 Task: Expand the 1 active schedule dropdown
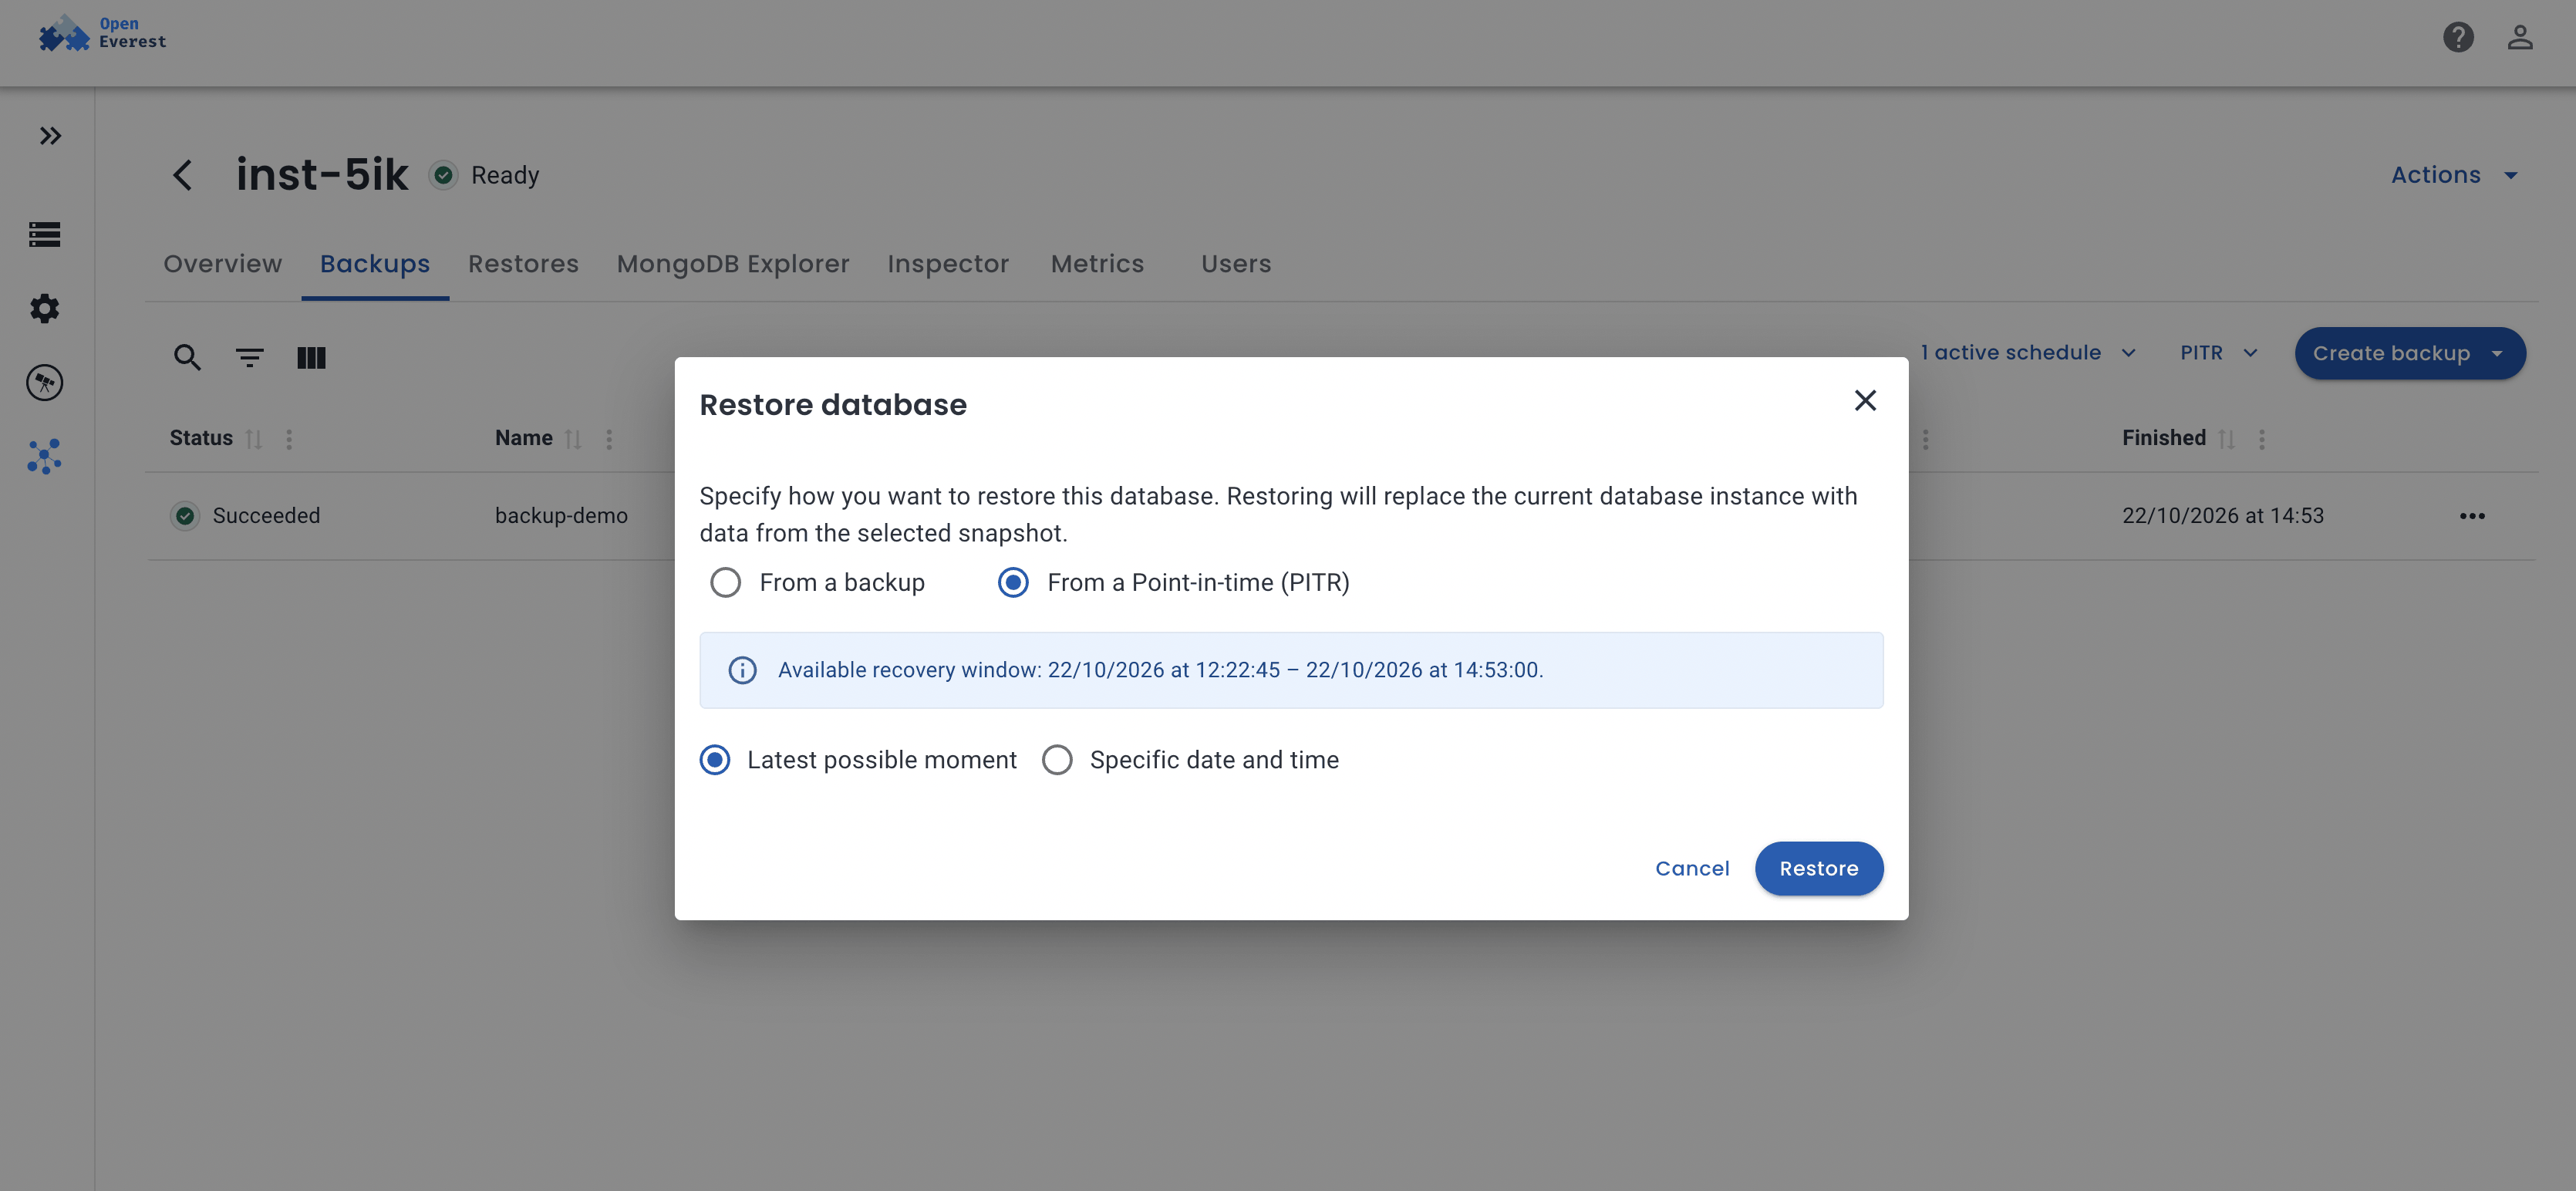point(2028,353)
